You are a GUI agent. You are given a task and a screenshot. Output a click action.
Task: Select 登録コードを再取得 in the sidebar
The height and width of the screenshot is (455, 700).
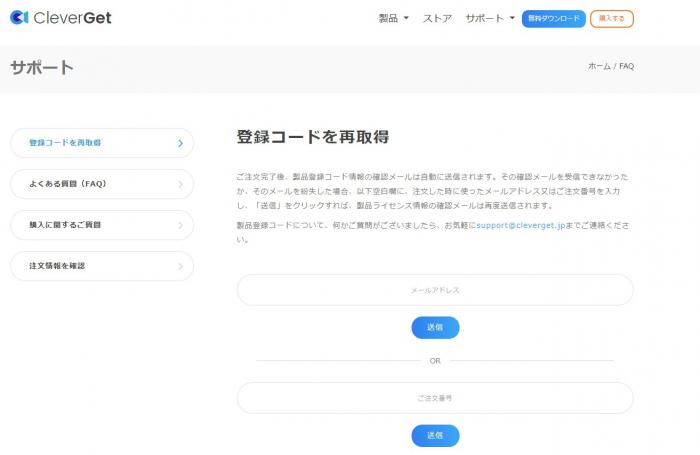coord(102,143)
